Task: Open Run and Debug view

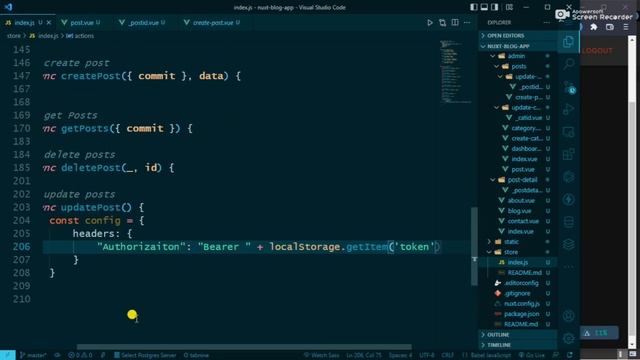Action: tap(568, 109)
